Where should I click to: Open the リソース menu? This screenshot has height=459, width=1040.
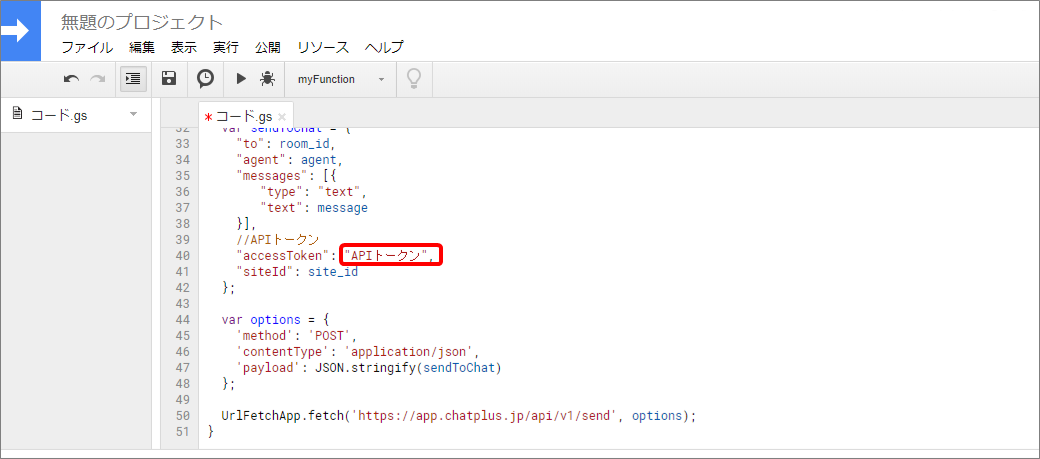tap(323, 47)
